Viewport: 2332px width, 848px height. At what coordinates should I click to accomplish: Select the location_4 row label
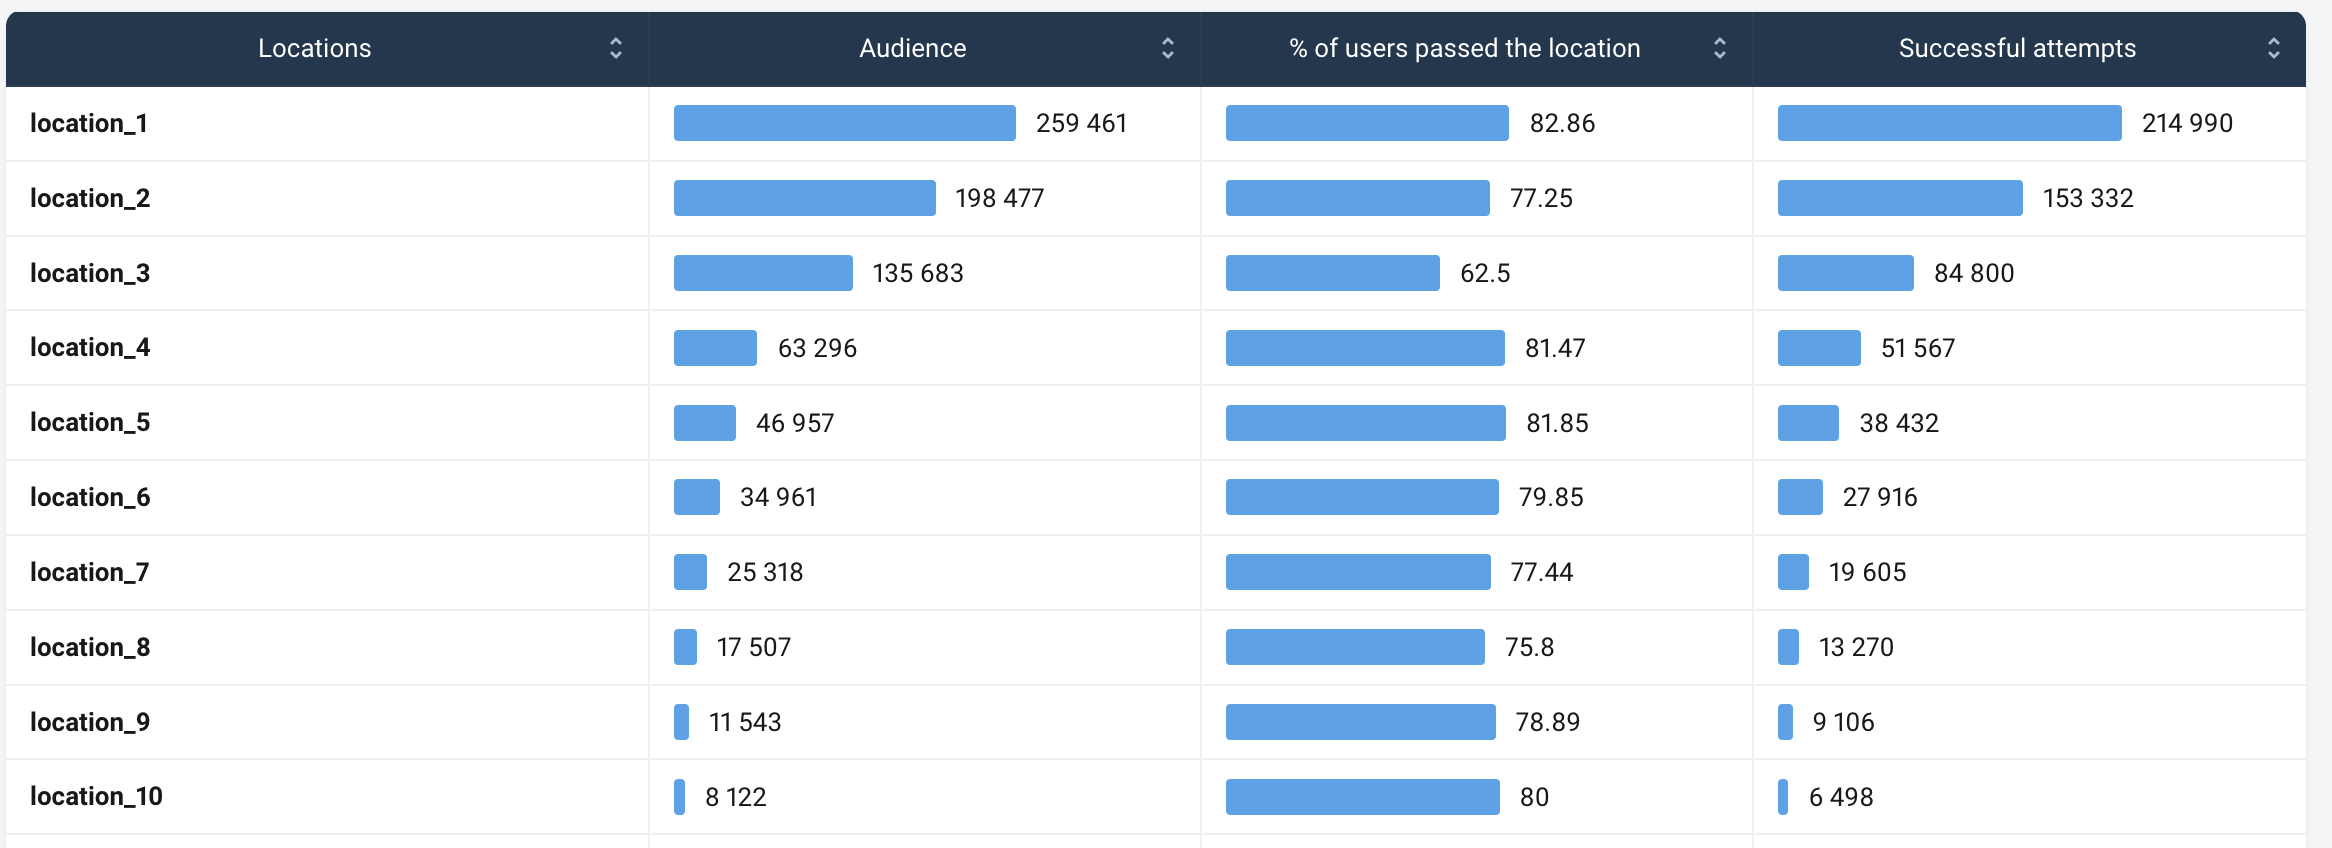pos(90,347)
